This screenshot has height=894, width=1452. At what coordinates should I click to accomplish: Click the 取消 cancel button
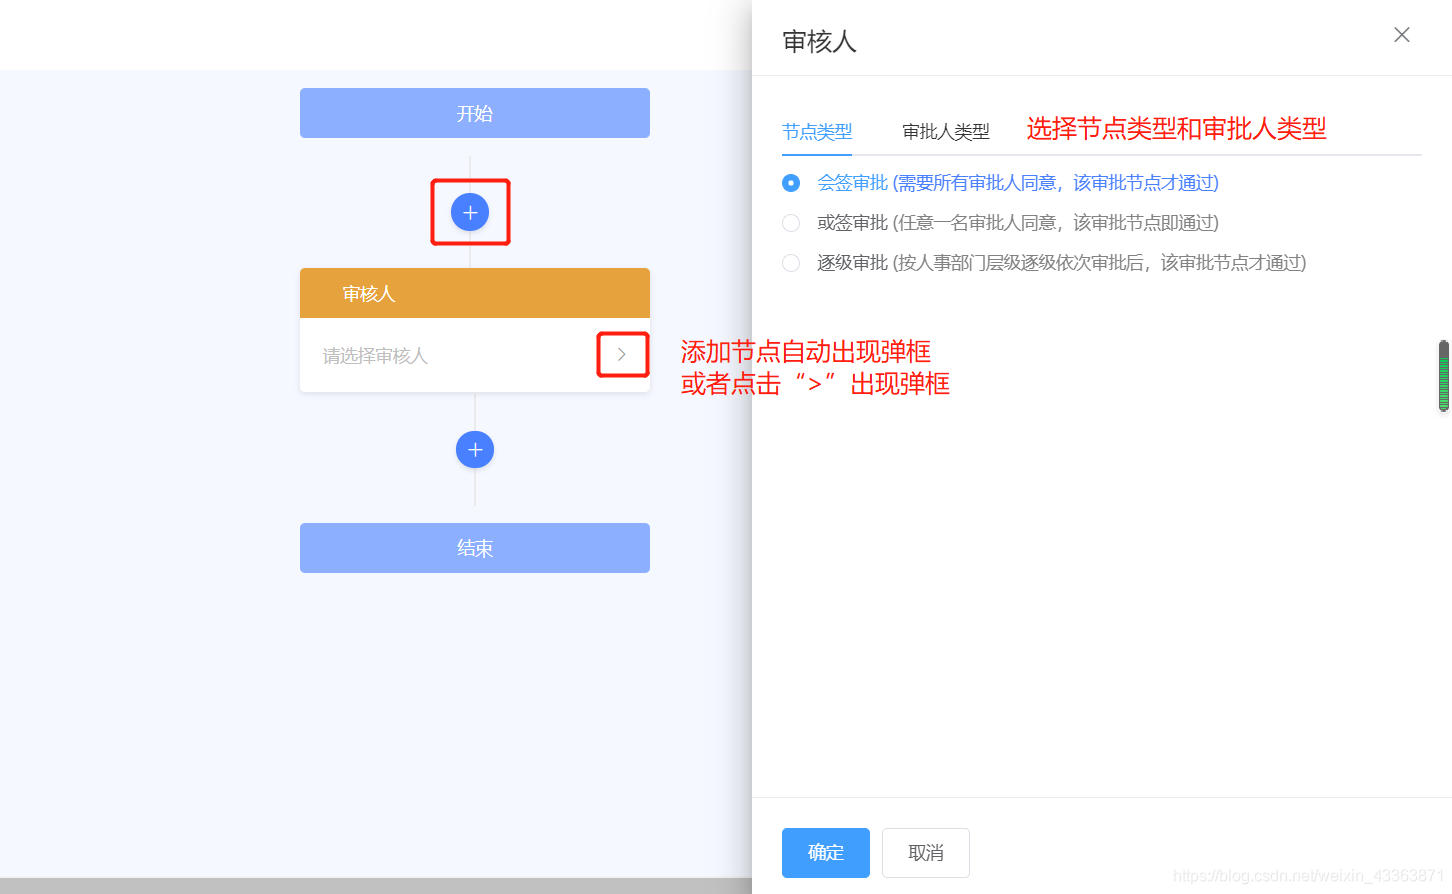[x=925, y=852]
